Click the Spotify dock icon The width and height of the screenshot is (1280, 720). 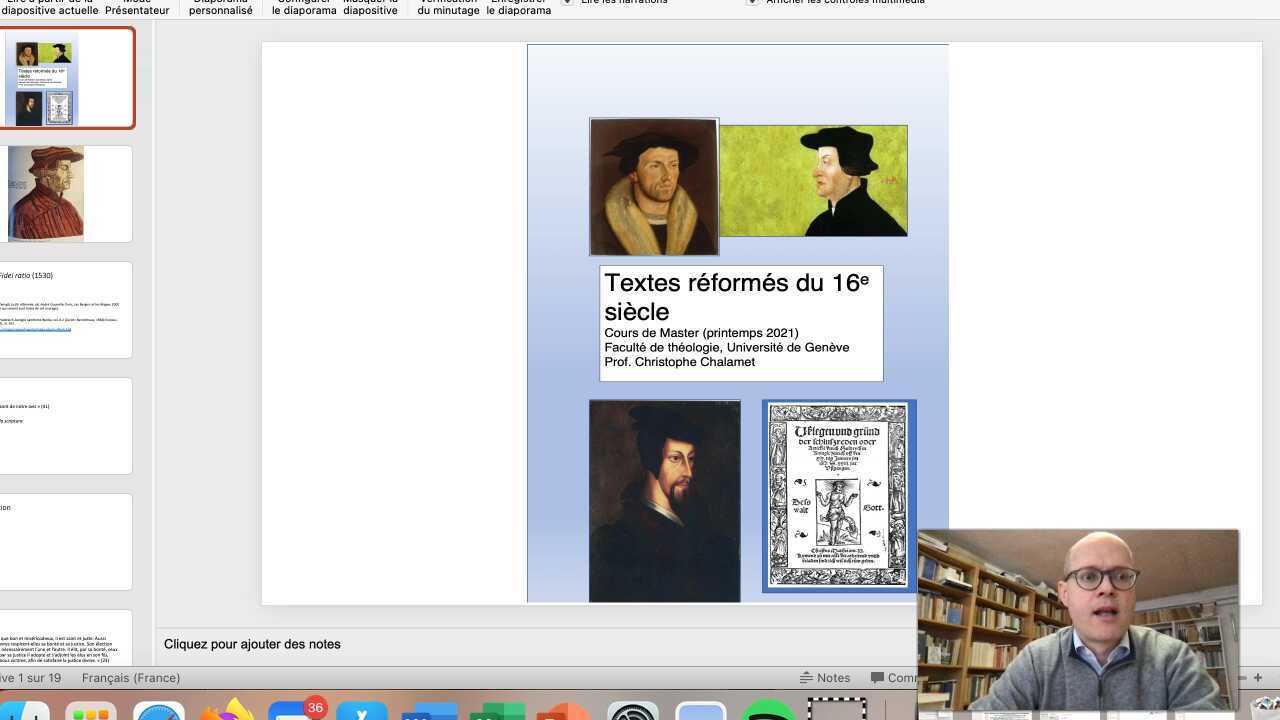click(766, 712)
